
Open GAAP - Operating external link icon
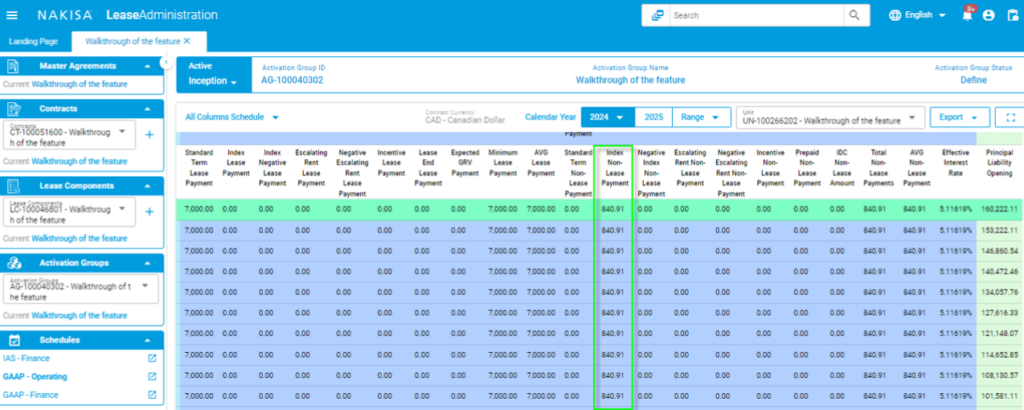click(x=152, y=377)
